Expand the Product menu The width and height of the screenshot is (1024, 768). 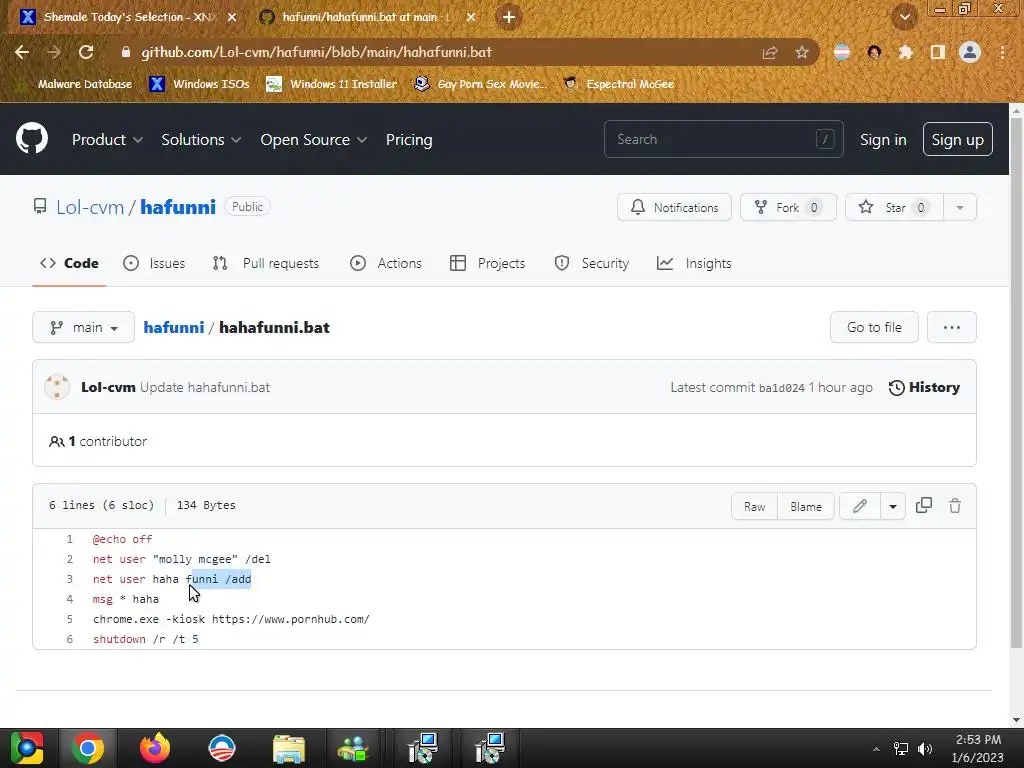pos(107,140)
